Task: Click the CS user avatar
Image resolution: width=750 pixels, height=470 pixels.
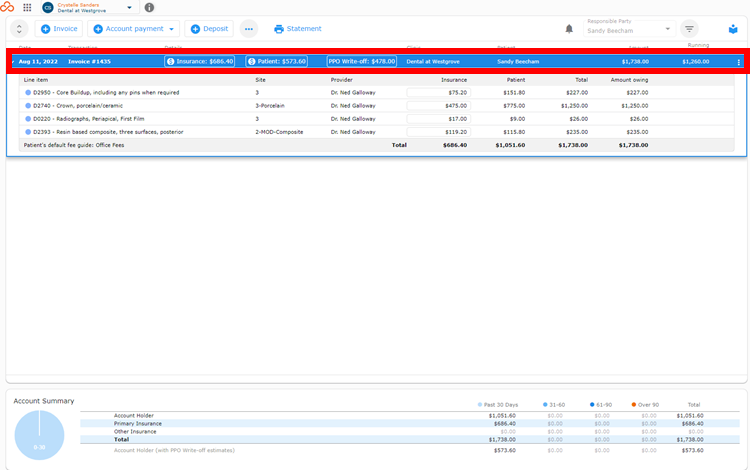Action: pyautogui.click(x=48, y=8)
